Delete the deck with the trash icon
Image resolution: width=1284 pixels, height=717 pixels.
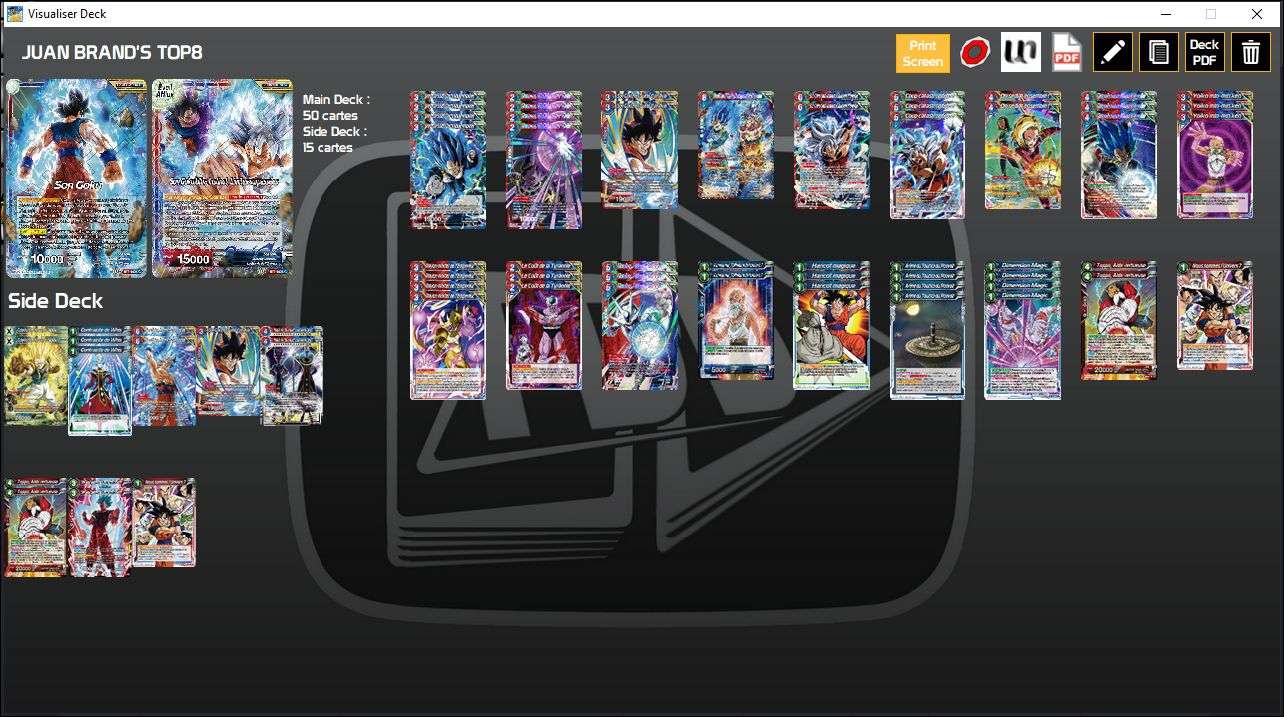[x=1250, y=52]
